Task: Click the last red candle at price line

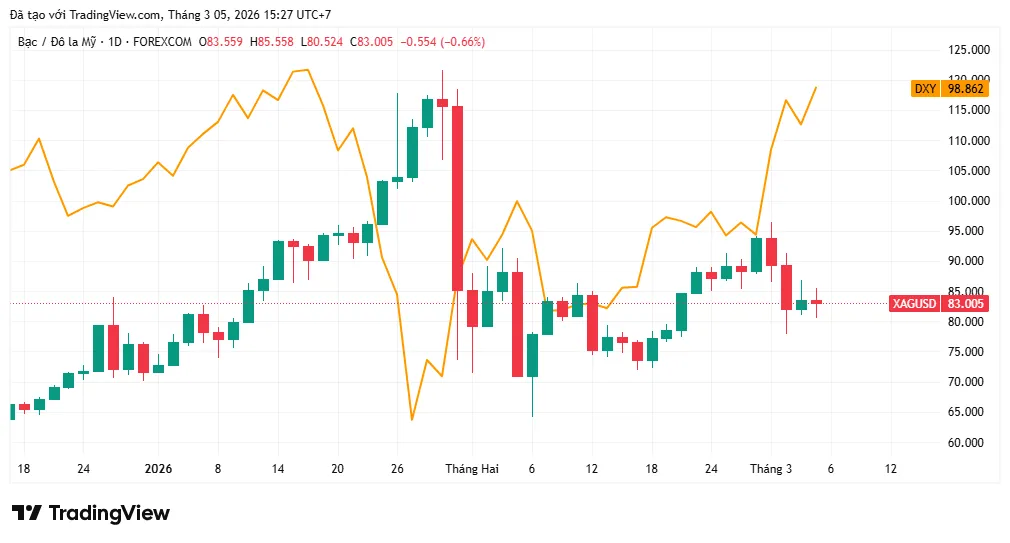Action: [x=816, y=302]
